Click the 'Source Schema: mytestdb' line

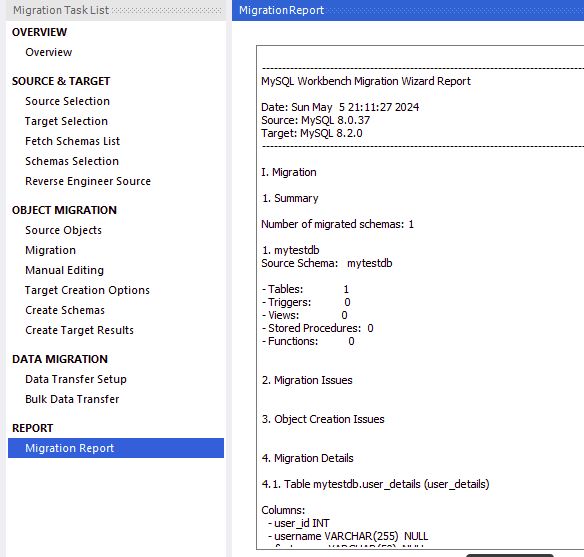[x=327, y=263]
